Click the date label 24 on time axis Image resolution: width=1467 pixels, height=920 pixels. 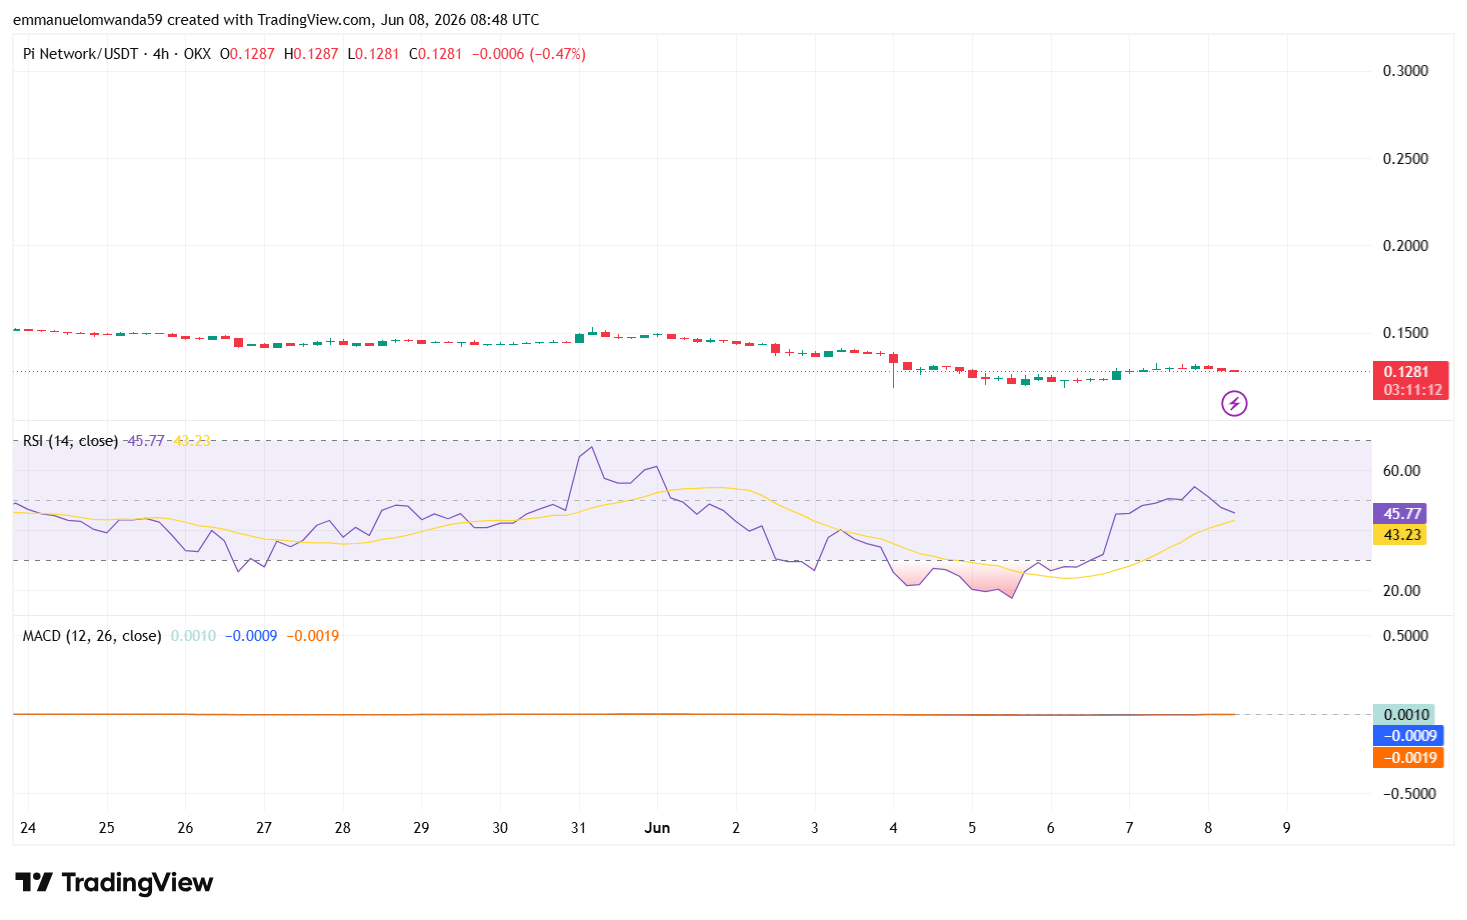(x=28, y=828)
